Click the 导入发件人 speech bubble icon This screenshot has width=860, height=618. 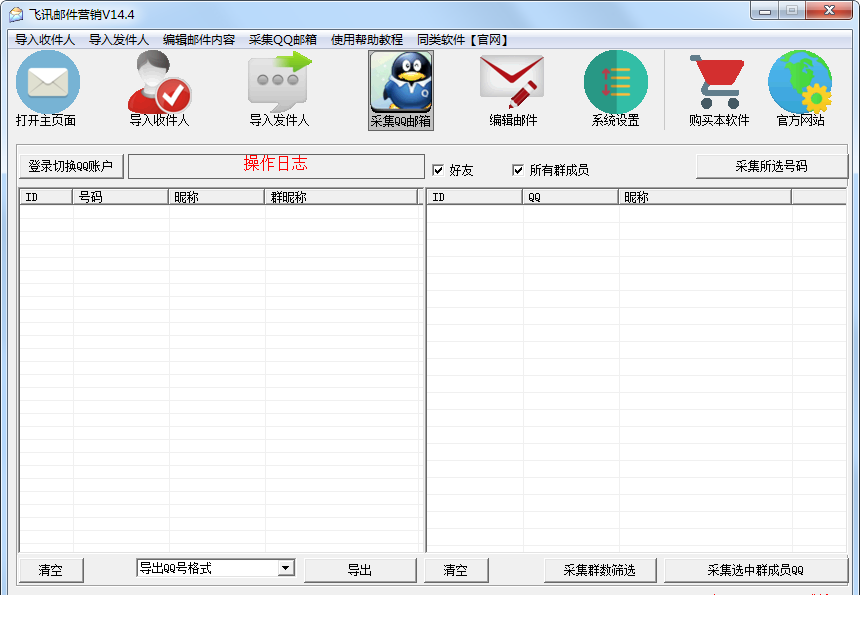point(280,82)
